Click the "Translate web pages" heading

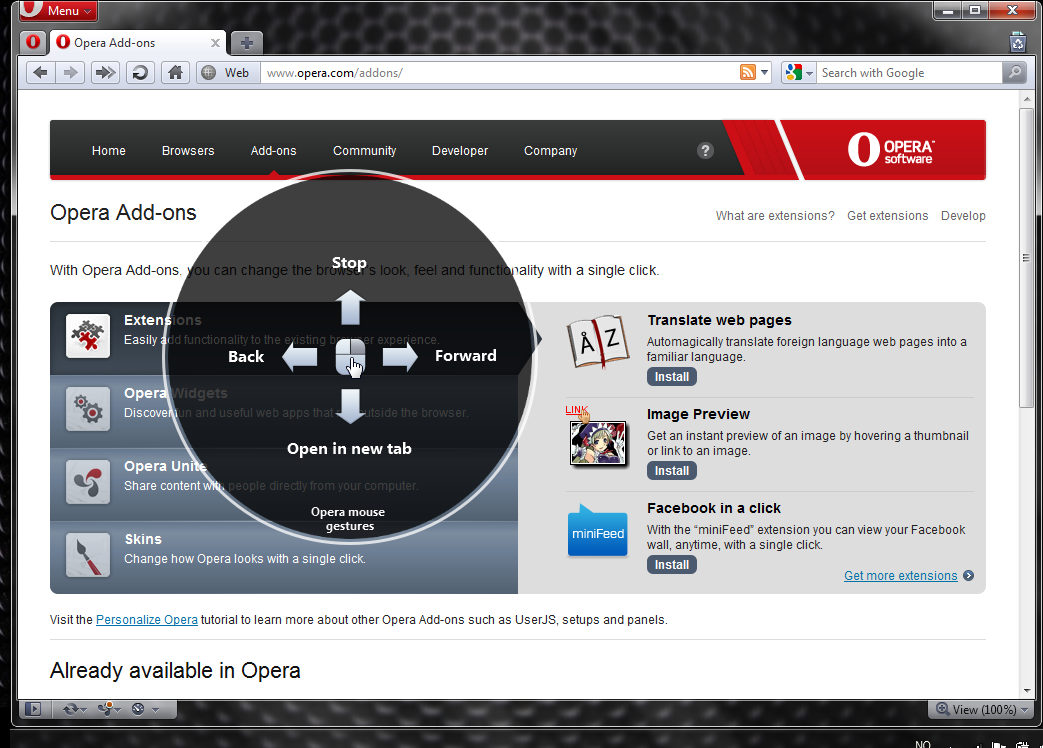coord(720,320)
